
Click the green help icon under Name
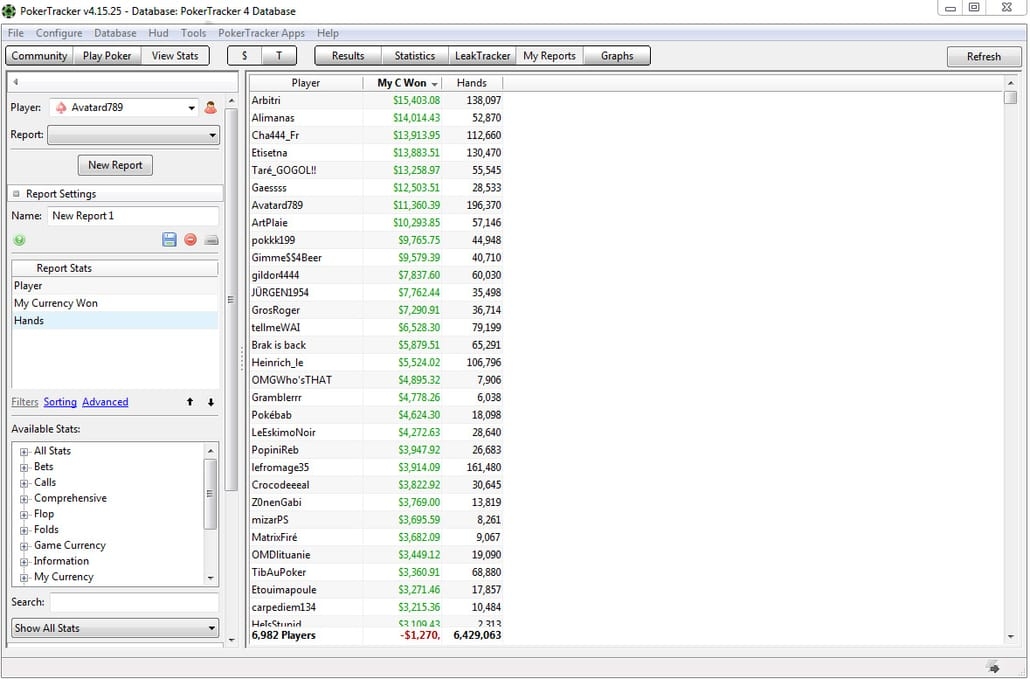point(19,240)
